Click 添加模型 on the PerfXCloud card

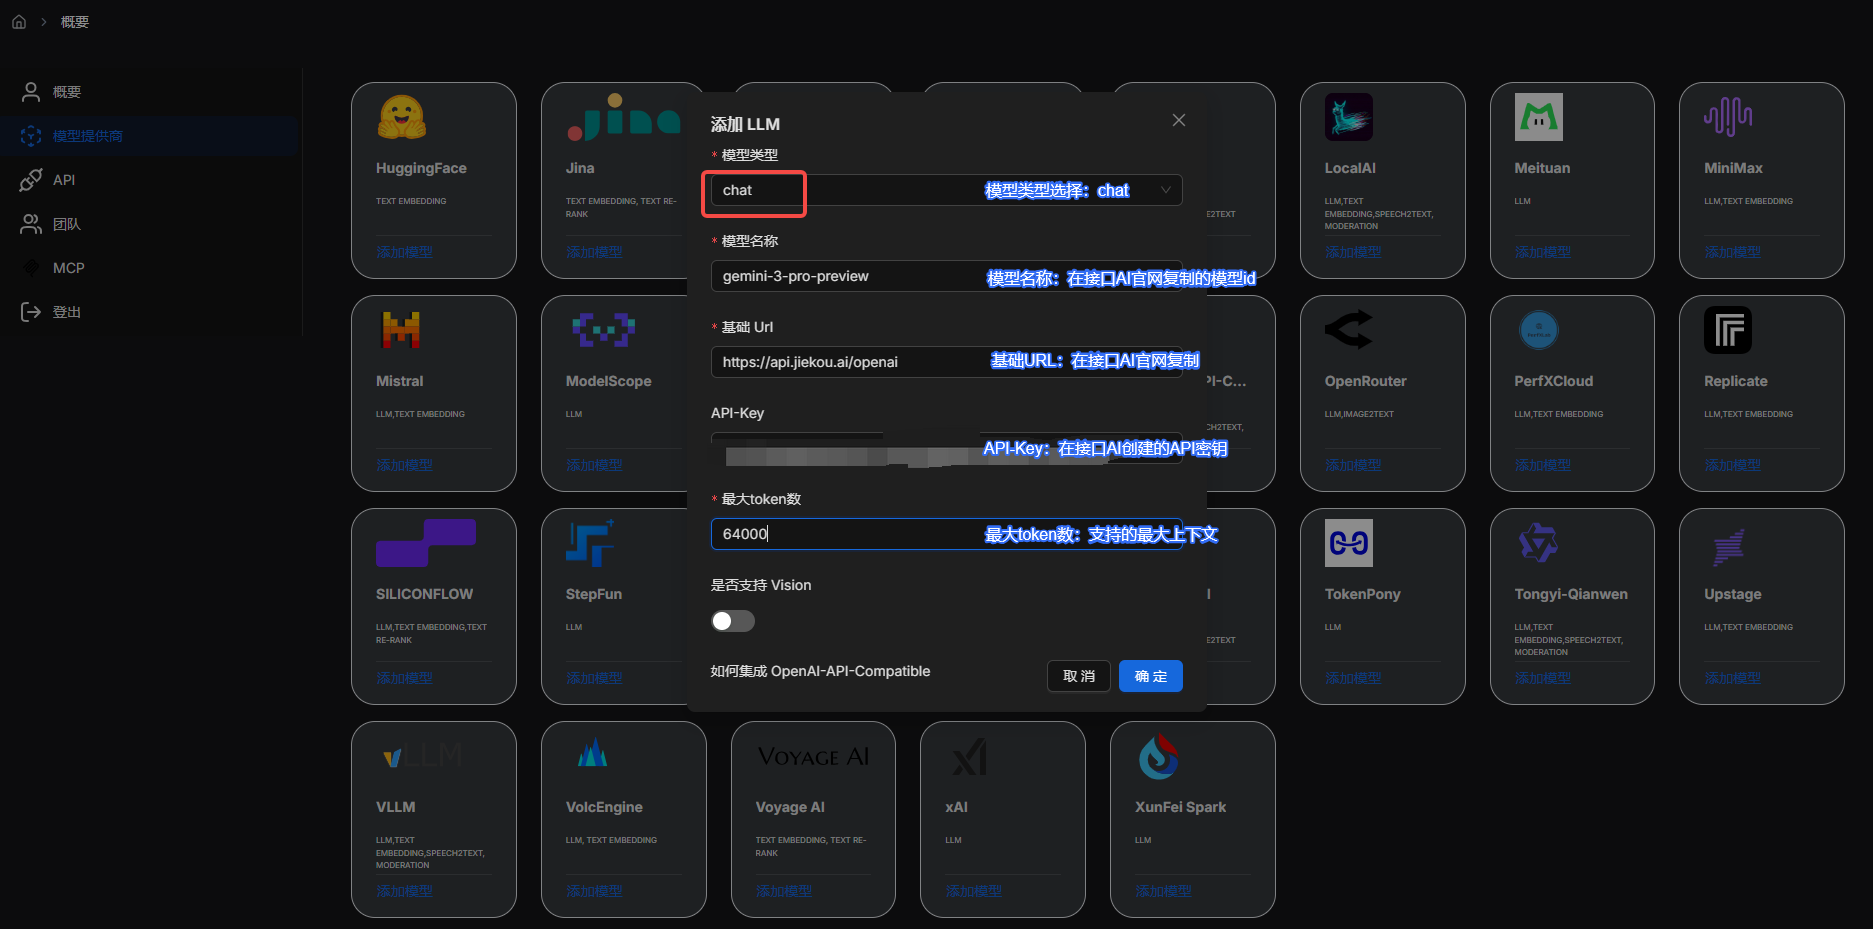coord(1543,465)
